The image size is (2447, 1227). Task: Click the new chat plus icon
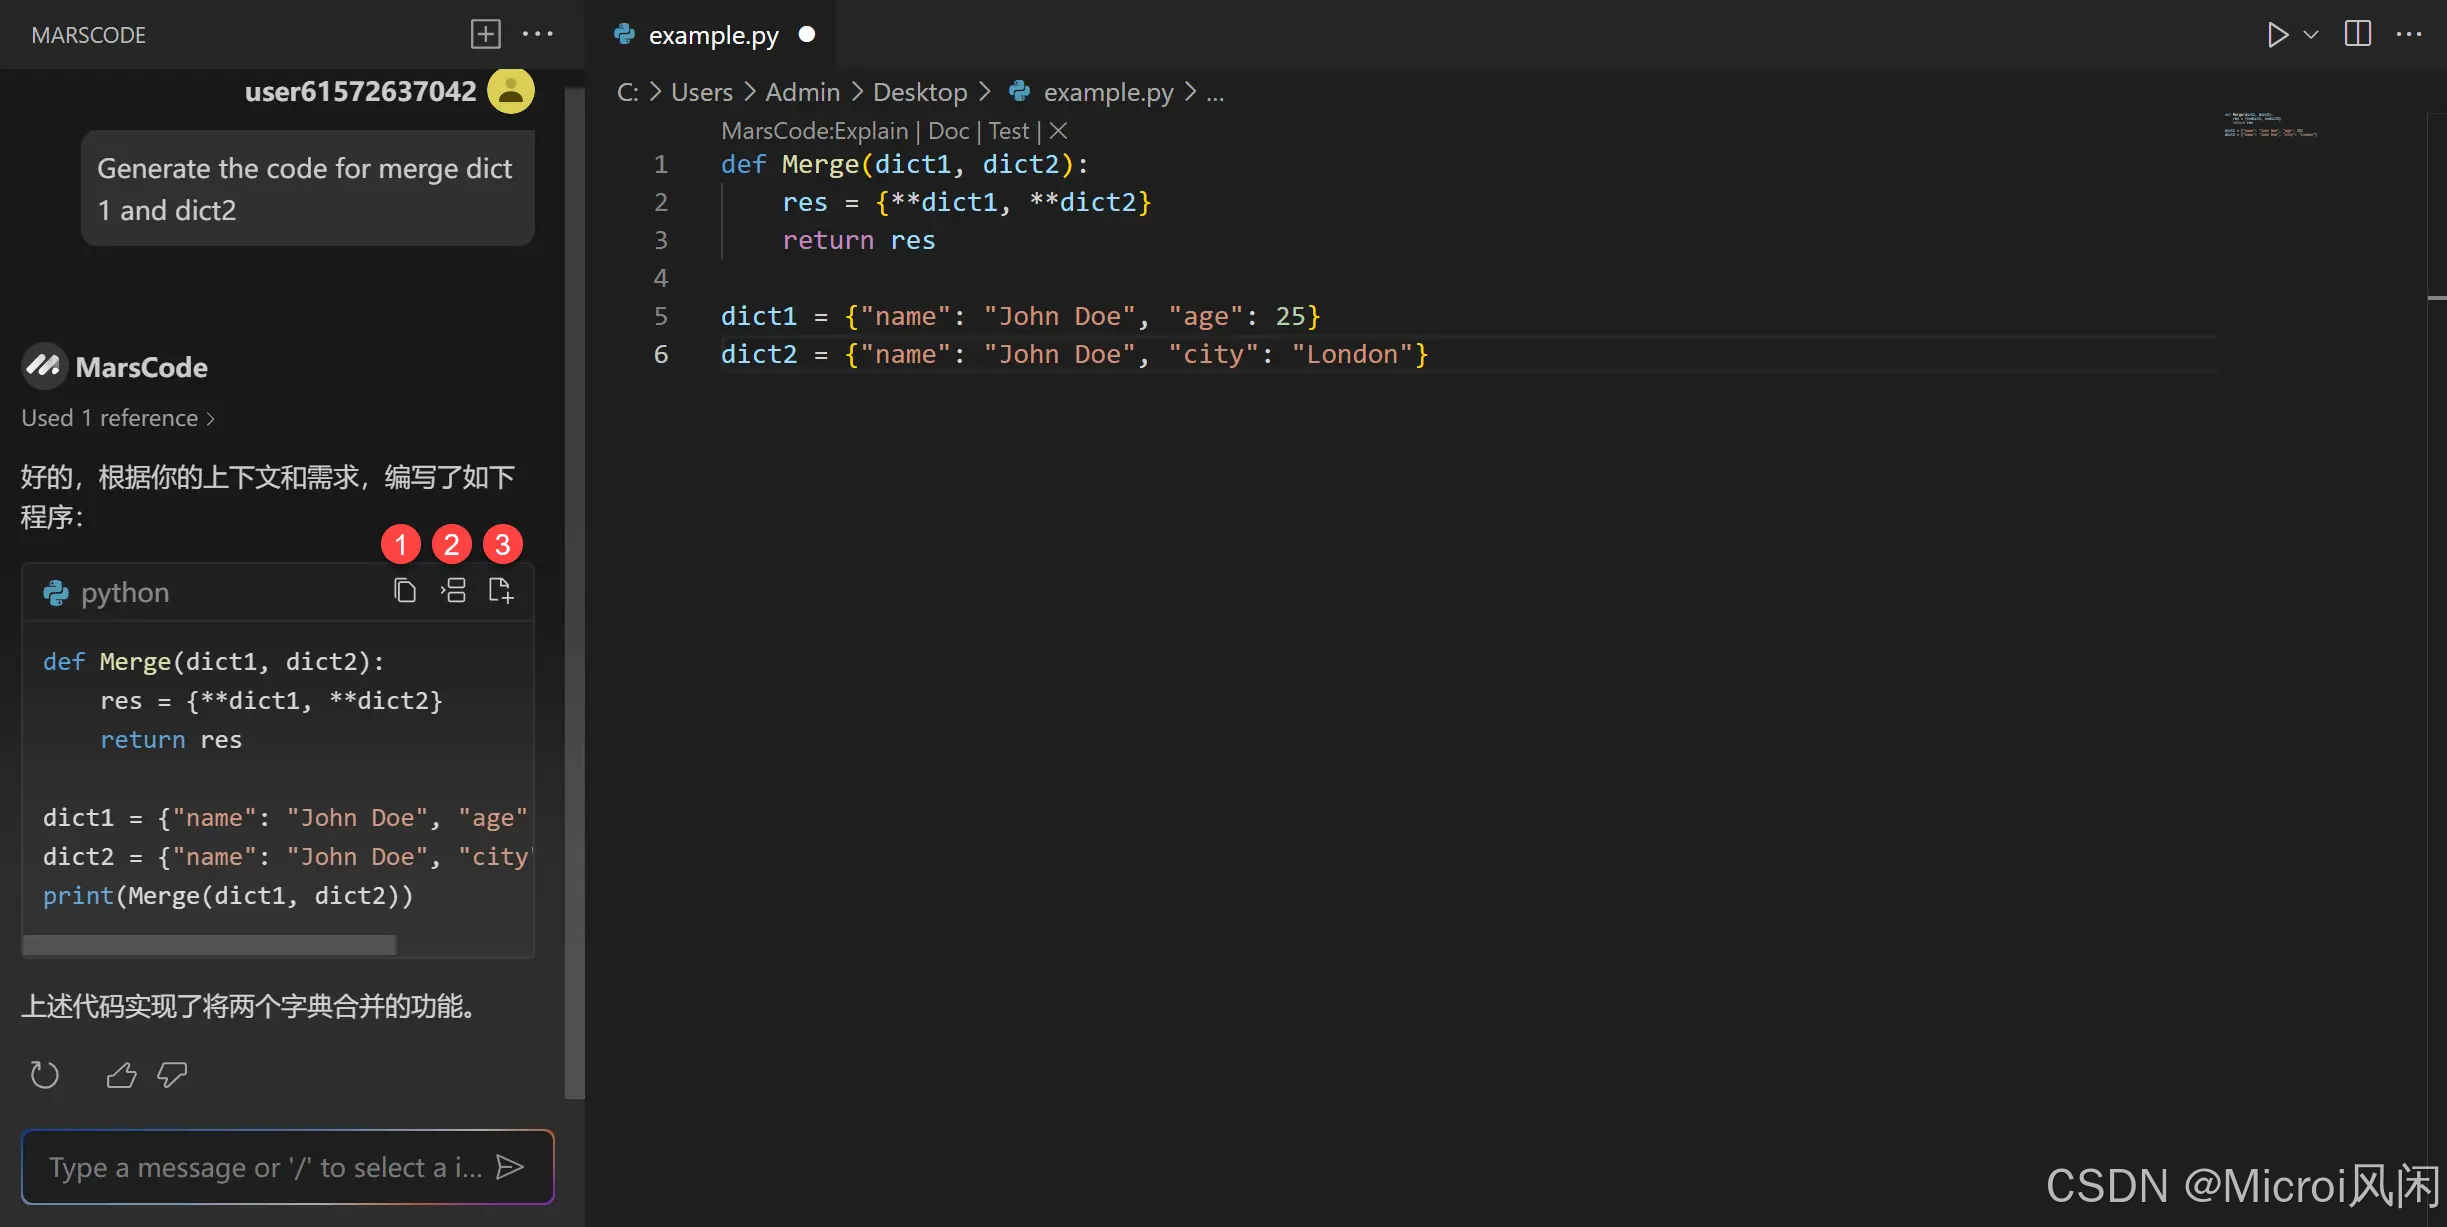(x=485, y=34)
